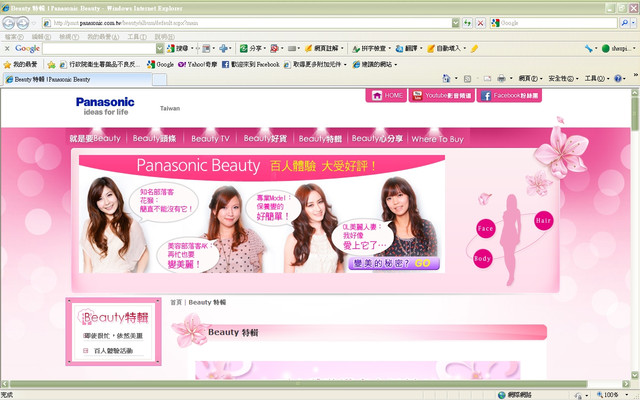Click the add to favorites bar star icon
This screenshot has width=640, height=400.
pyautogui.click(x=51, y=64)
